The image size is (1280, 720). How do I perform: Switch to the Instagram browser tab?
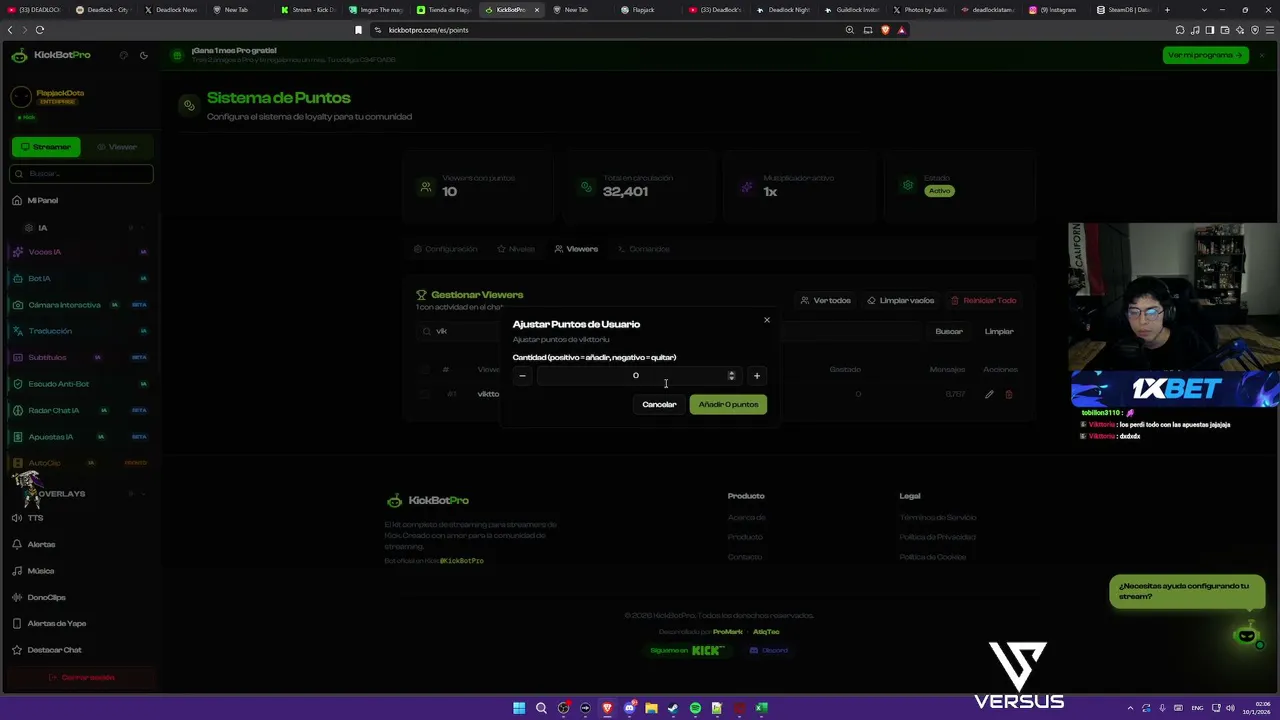[1054, 9]
